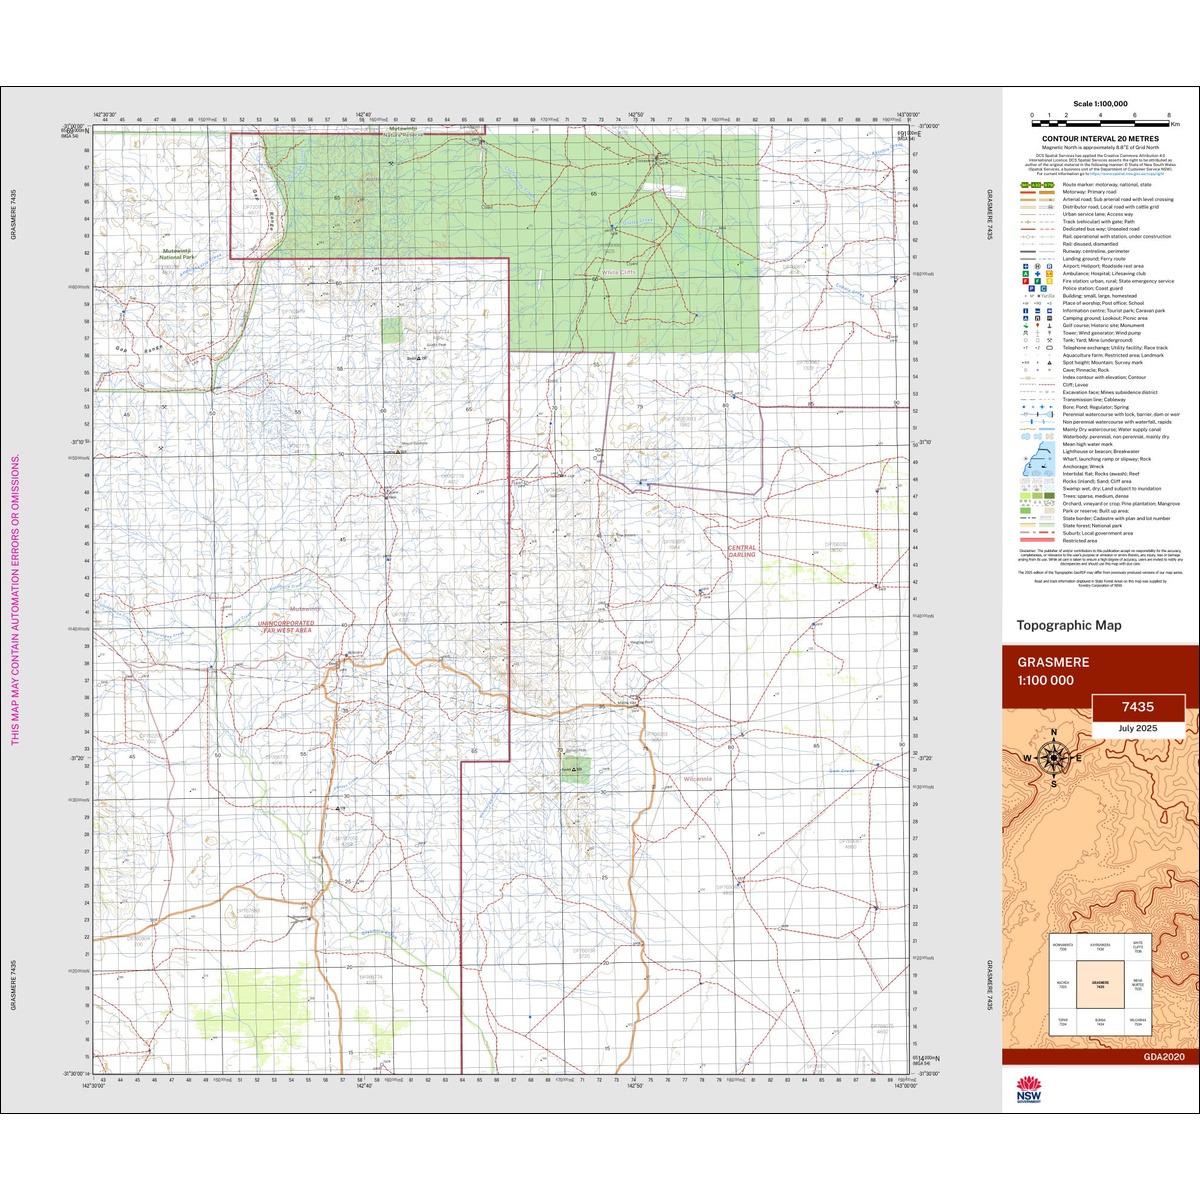
Task: Select the WHITE CLIFFS adjoining map cell
Action: 1138,947
